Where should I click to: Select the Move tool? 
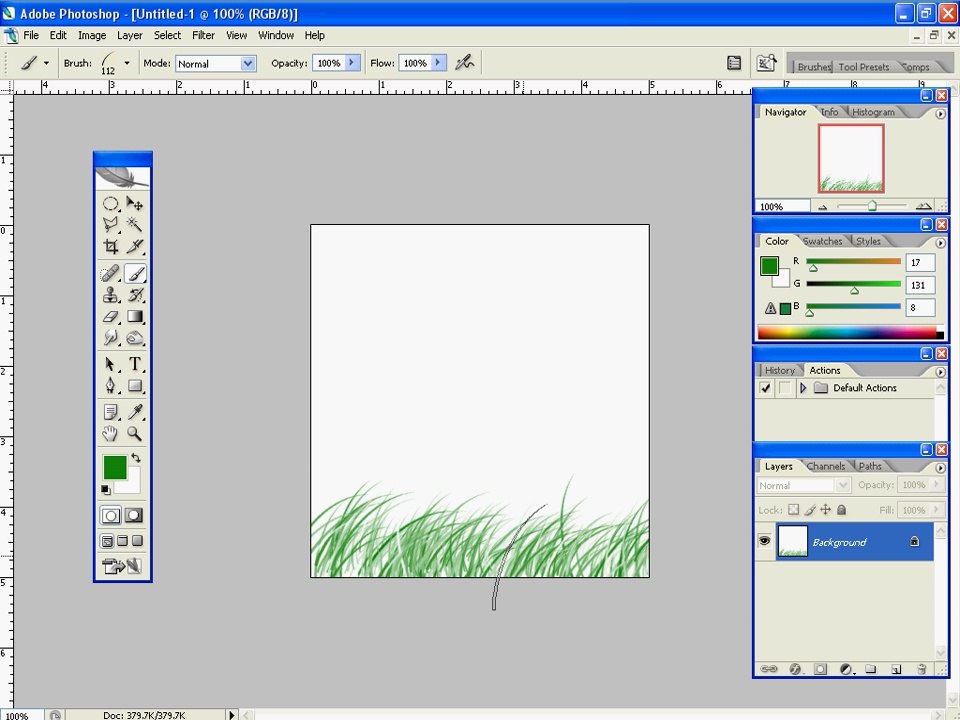coord(135,203)
